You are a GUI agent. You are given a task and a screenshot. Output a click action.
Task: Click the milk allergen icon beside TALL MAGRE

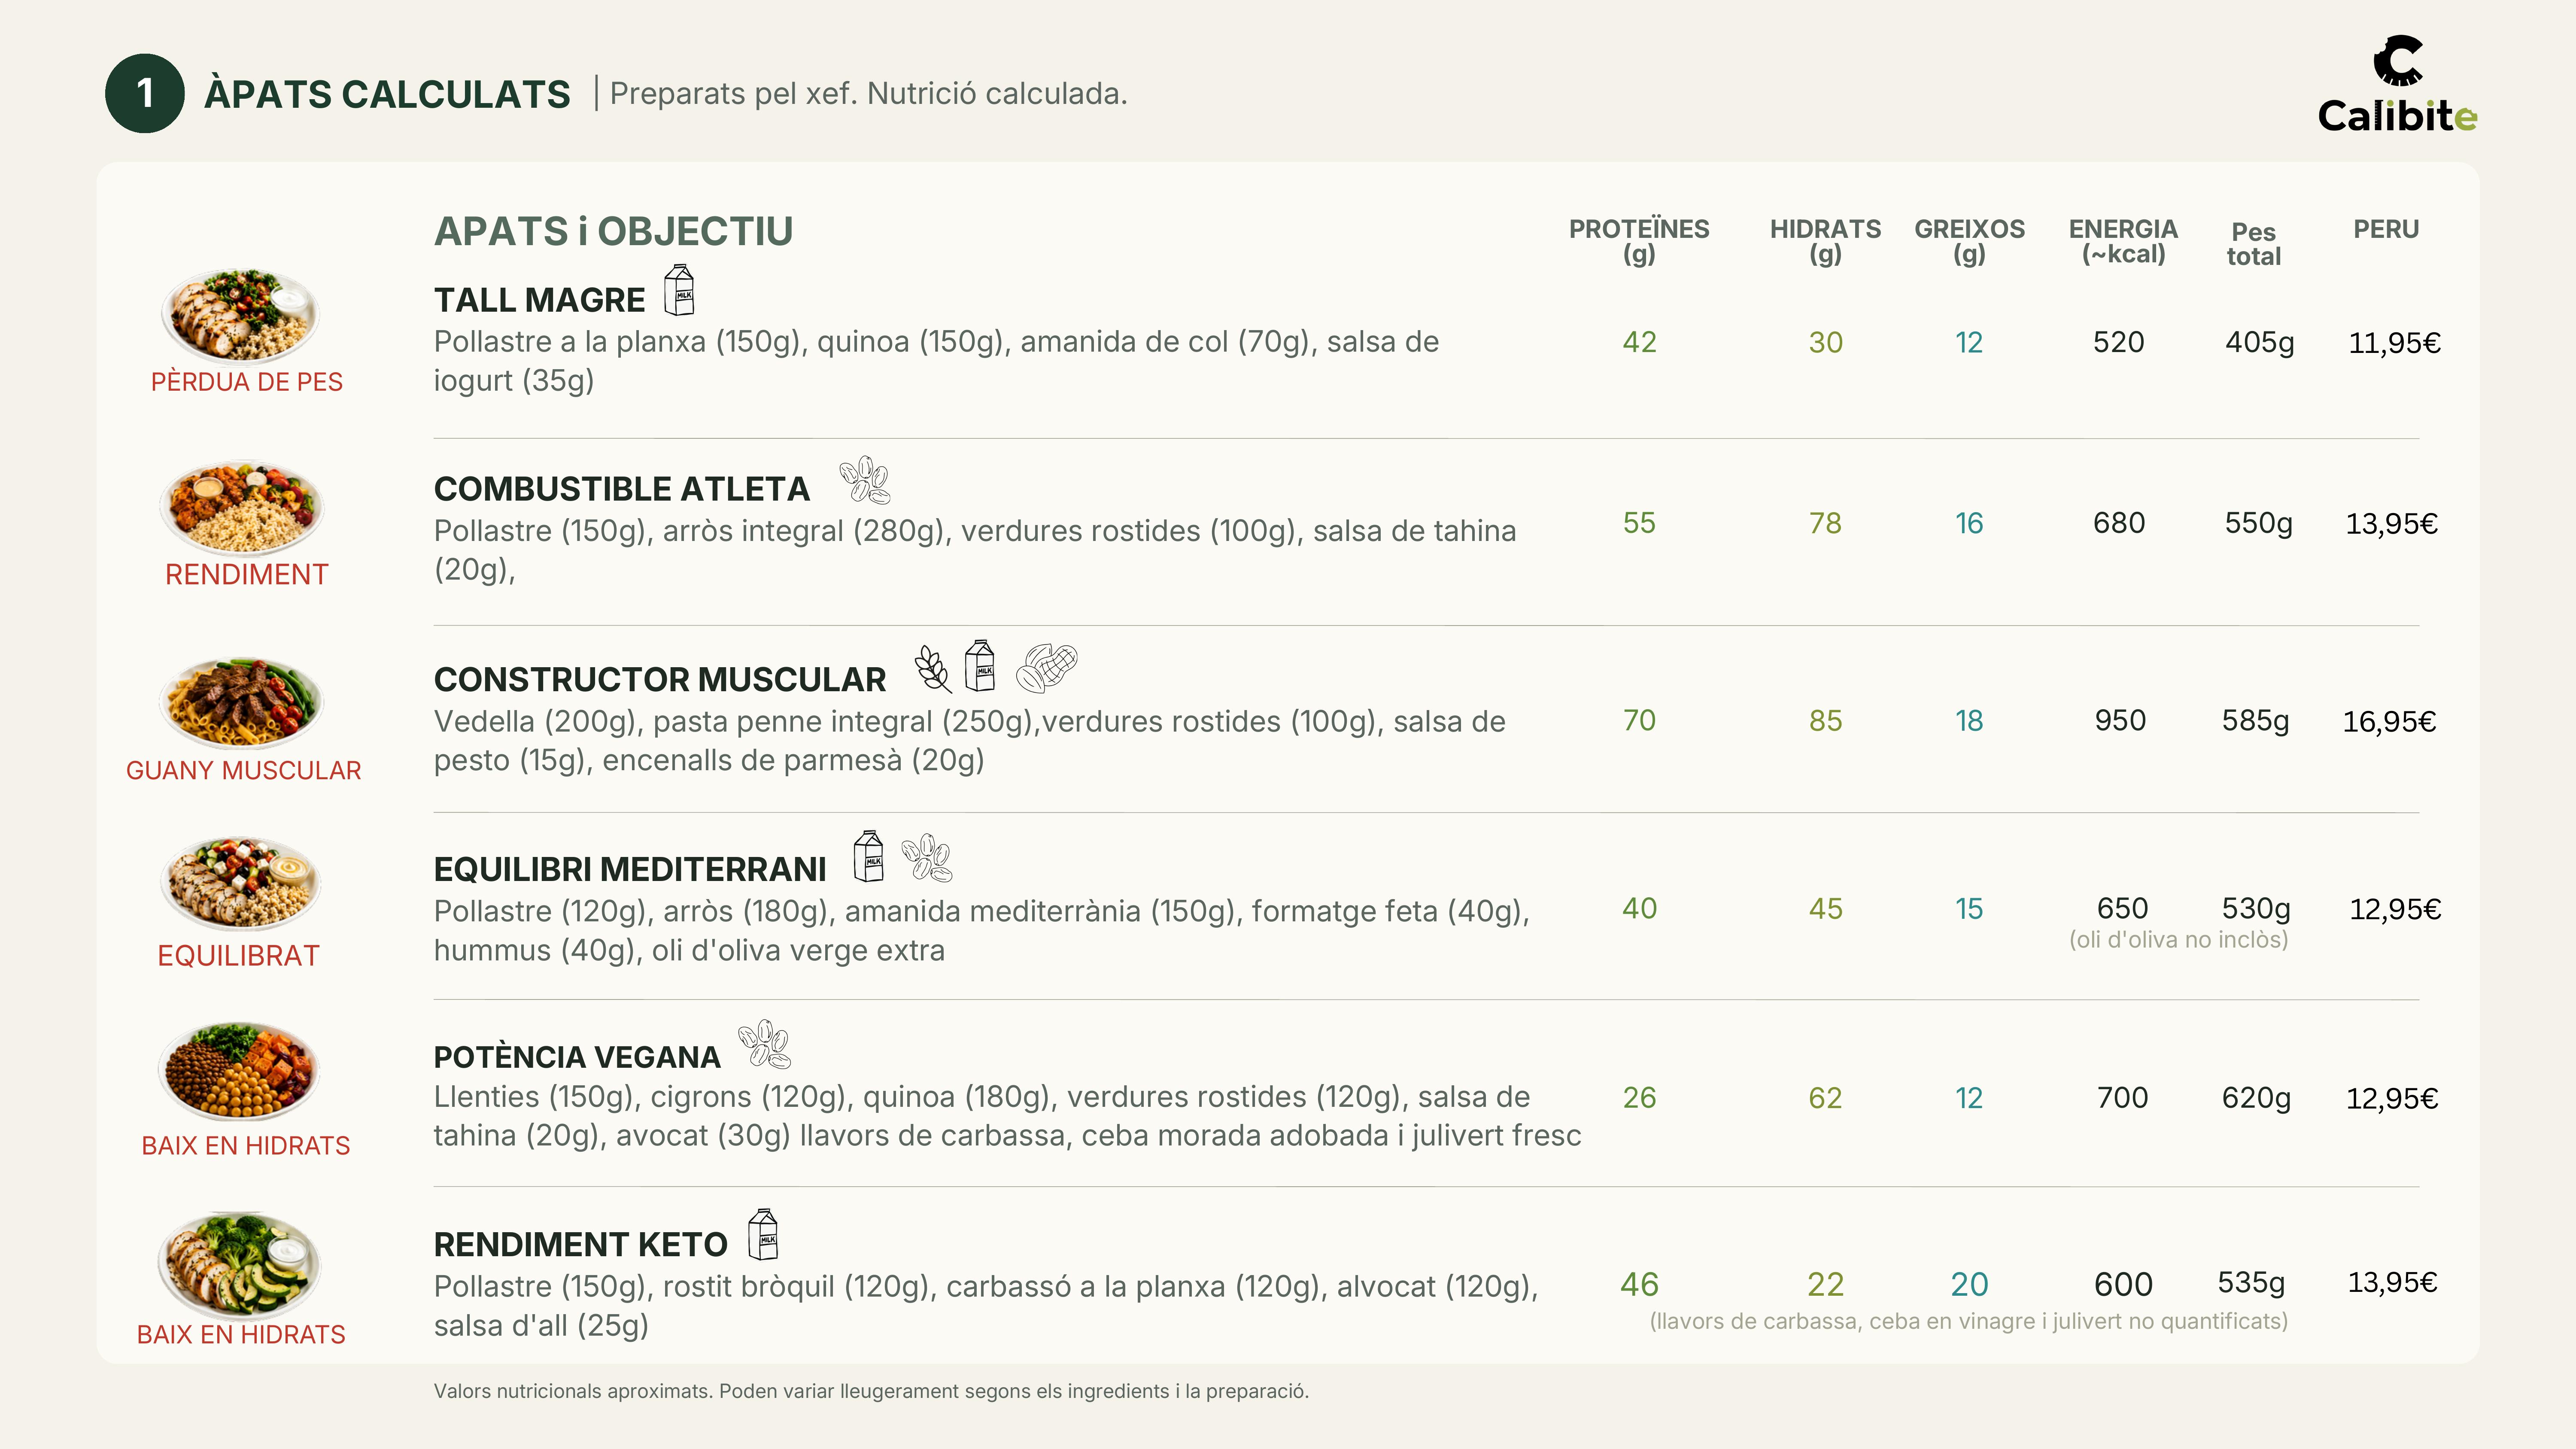click(x=679, y=290)
